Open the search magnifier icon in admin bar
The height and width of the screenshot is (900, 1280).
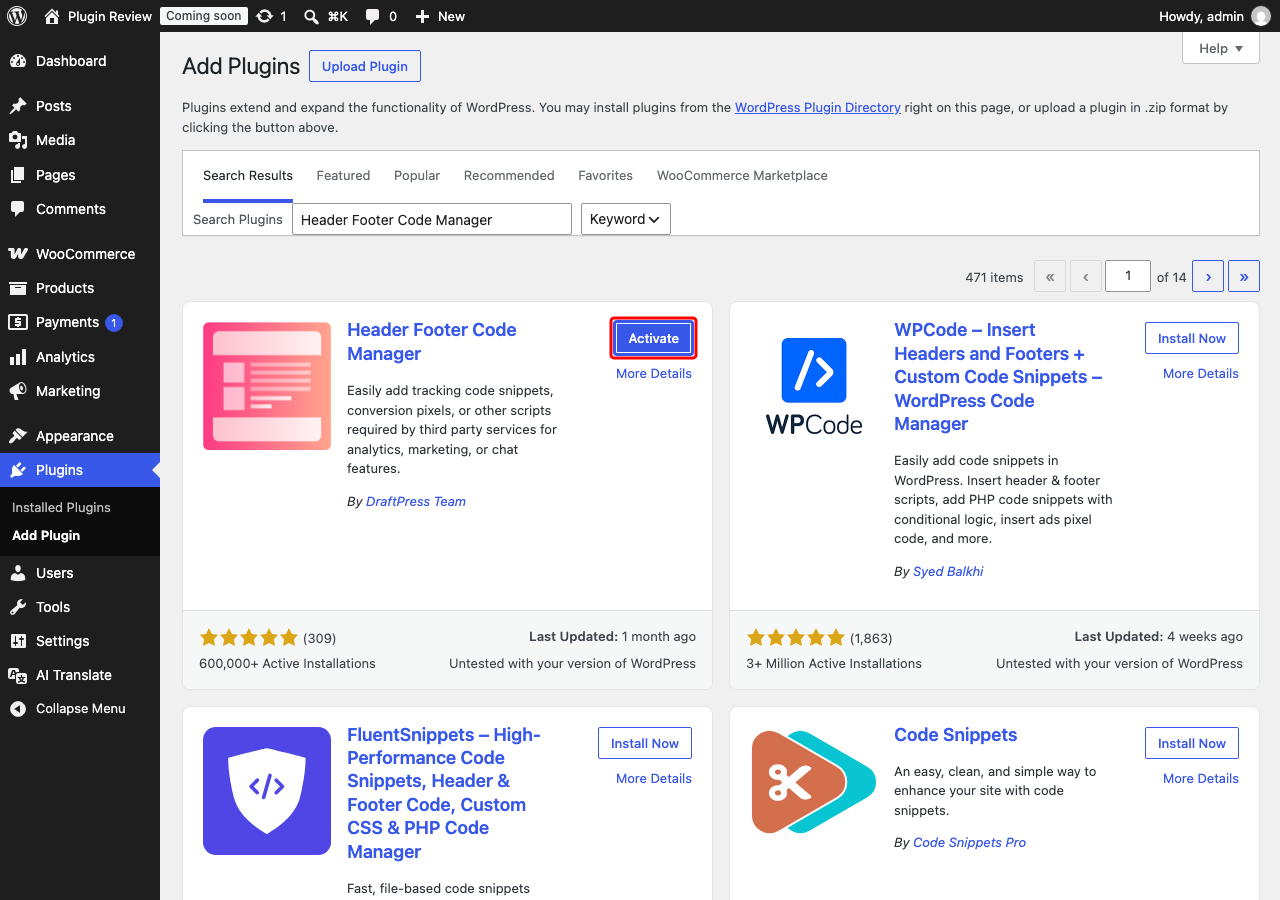(x=311, y=16)
